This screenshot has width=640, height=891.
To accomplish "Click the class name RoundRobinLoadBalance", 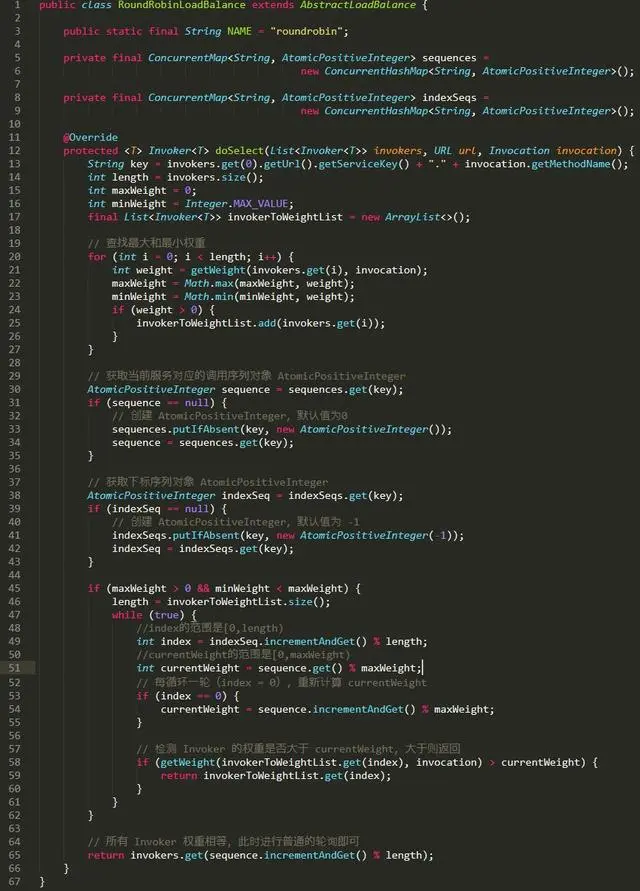I will click(182, 5).
